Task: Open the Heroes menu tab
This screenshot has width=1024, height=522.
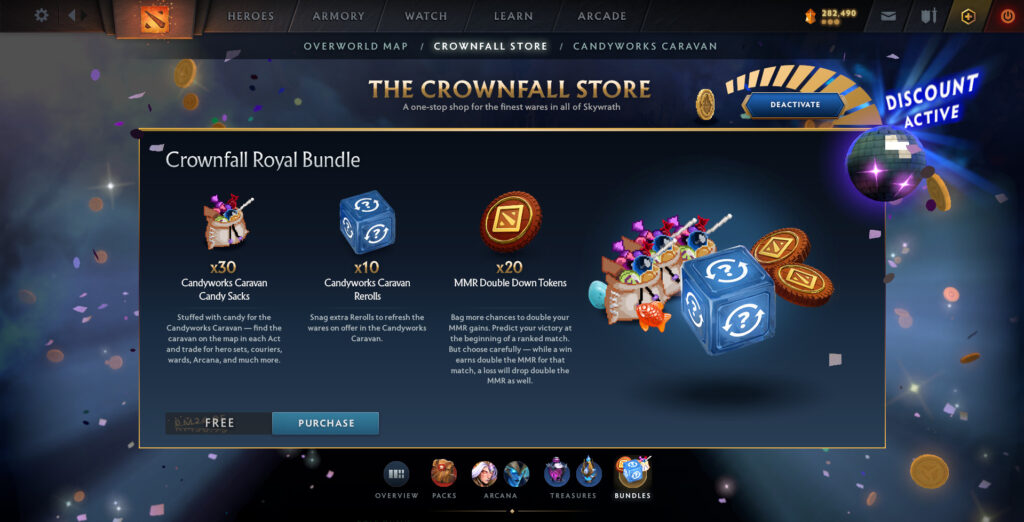Action: point(251,16)
